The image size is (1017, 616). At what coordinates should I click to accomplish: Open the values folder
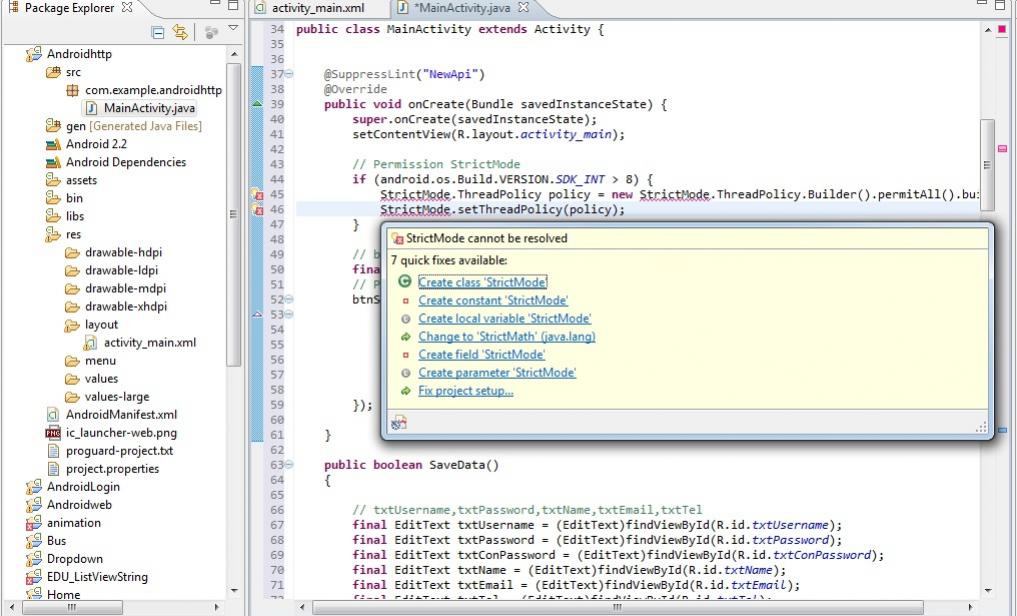pos(101,379)
